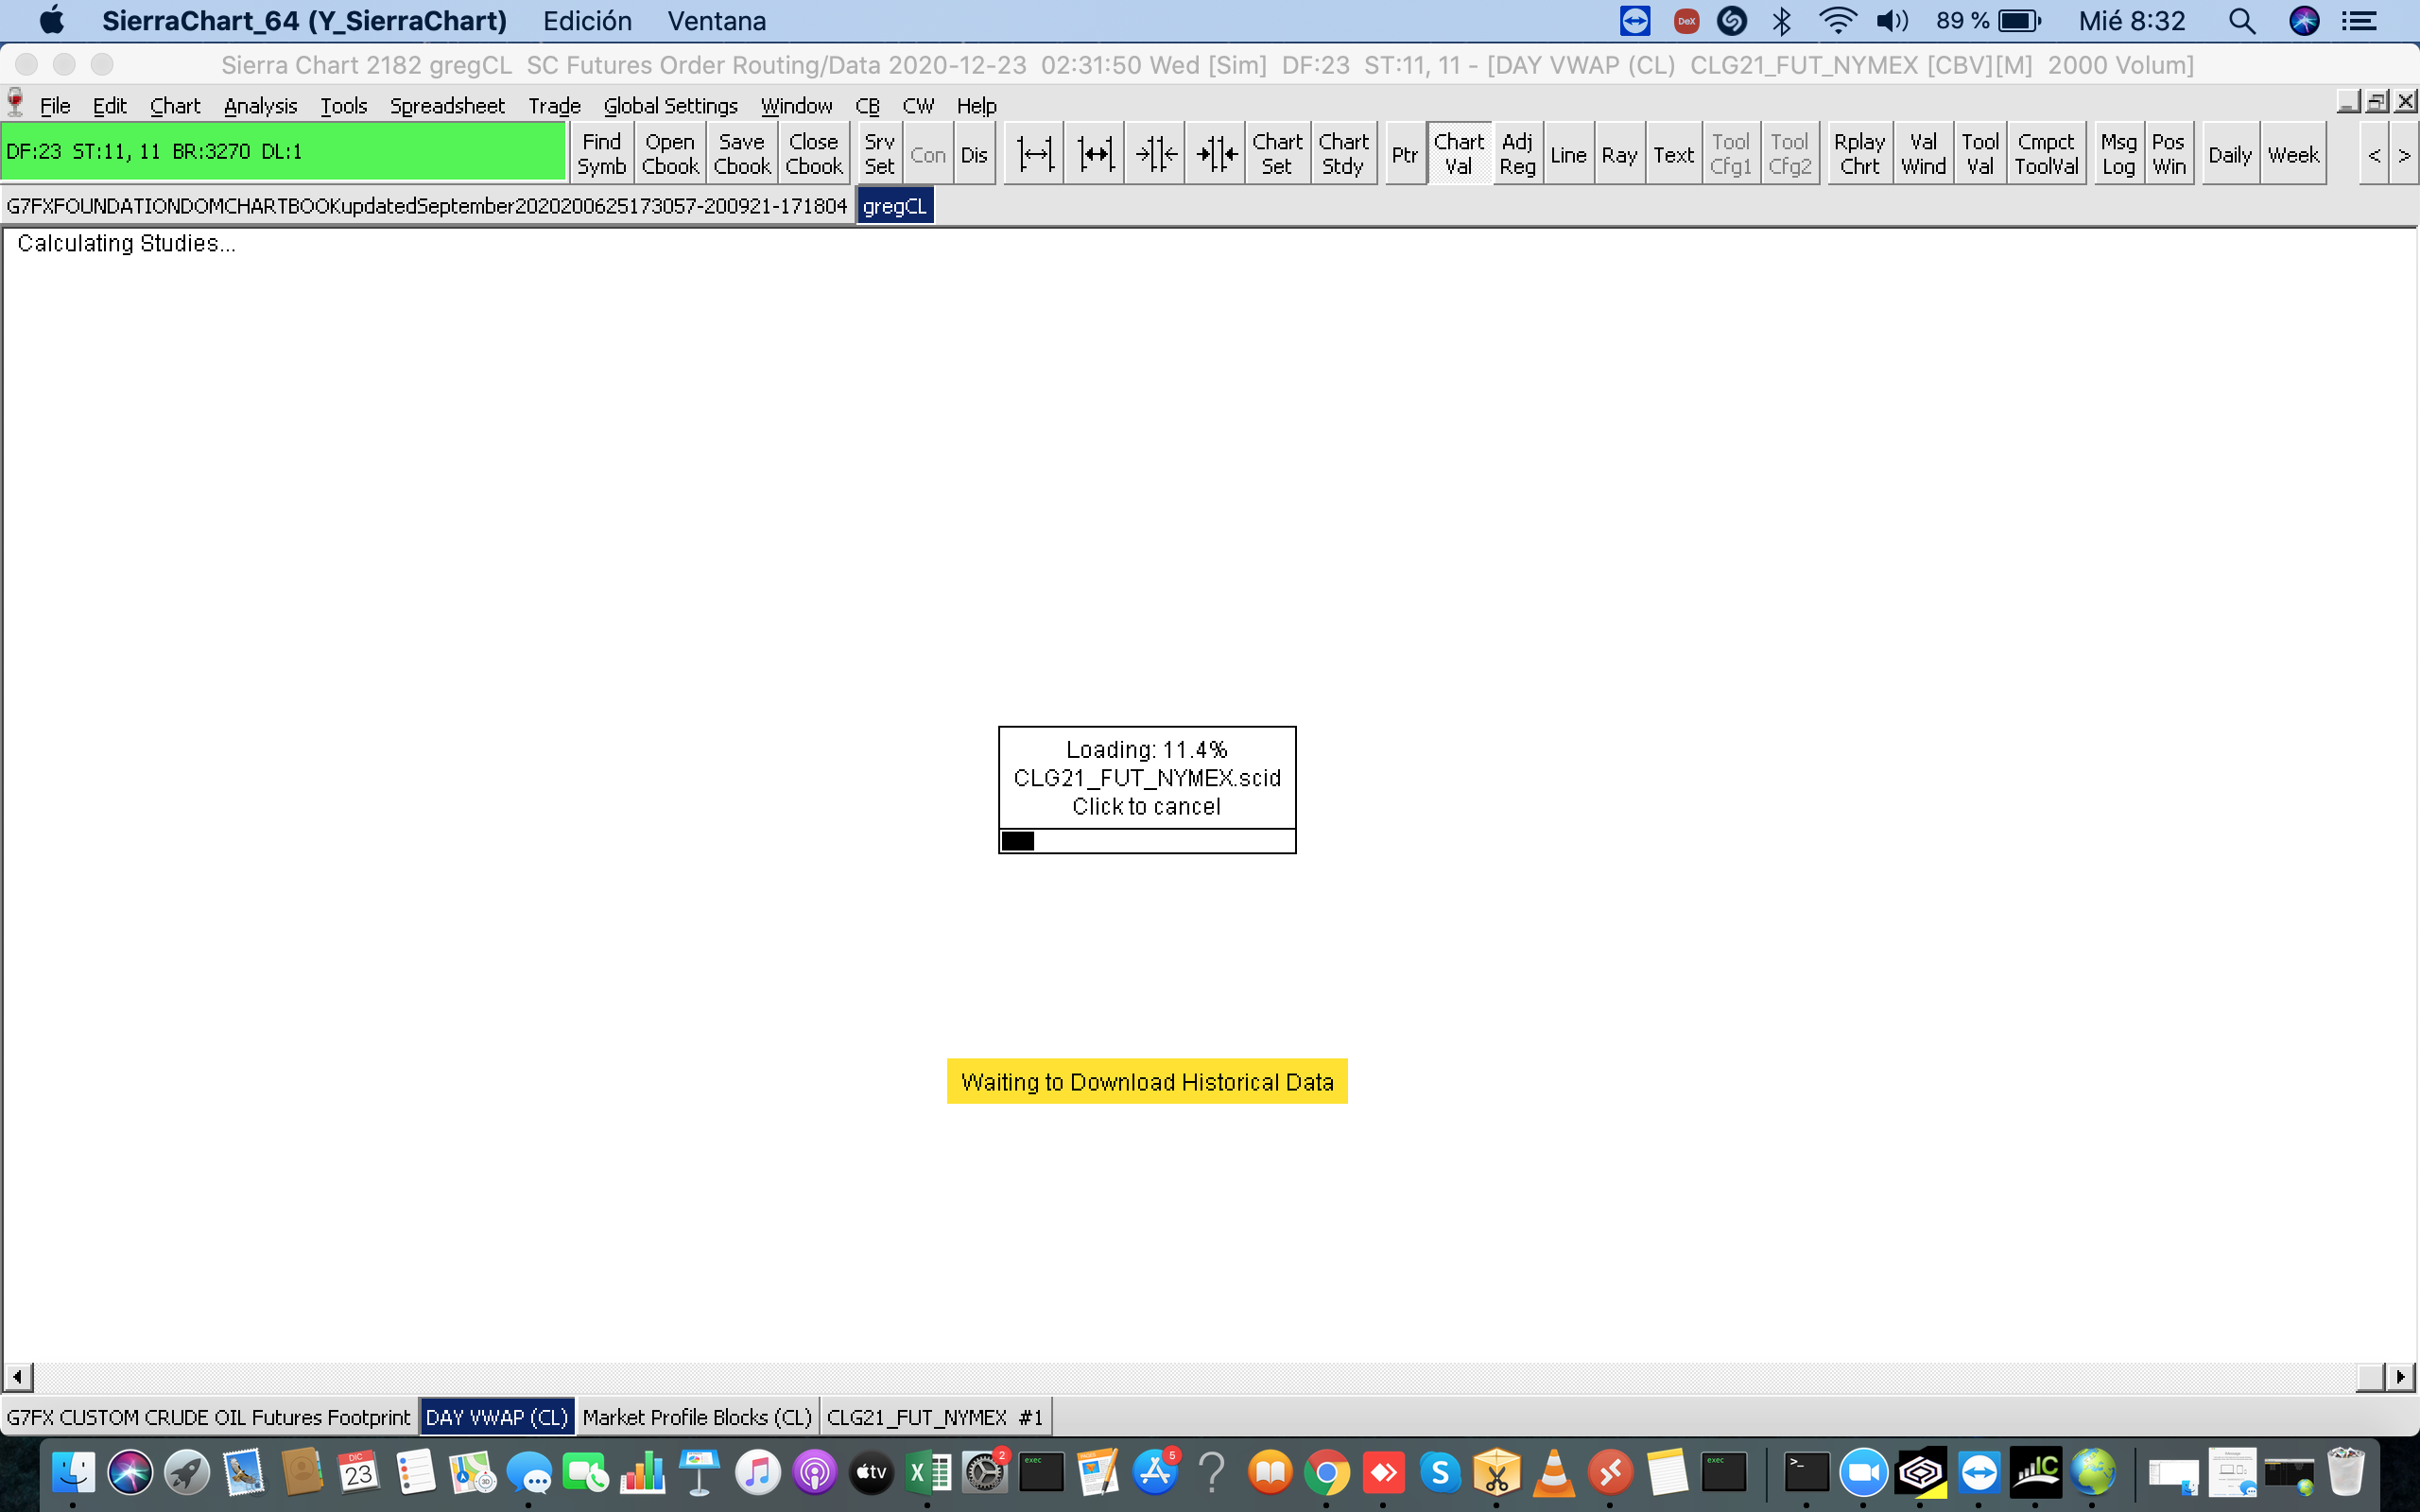Viewport: 2420px width, 1512px height.
Task: Click the horizontal scrollbar right arrow
Action: click(x=2400, y=1377)
